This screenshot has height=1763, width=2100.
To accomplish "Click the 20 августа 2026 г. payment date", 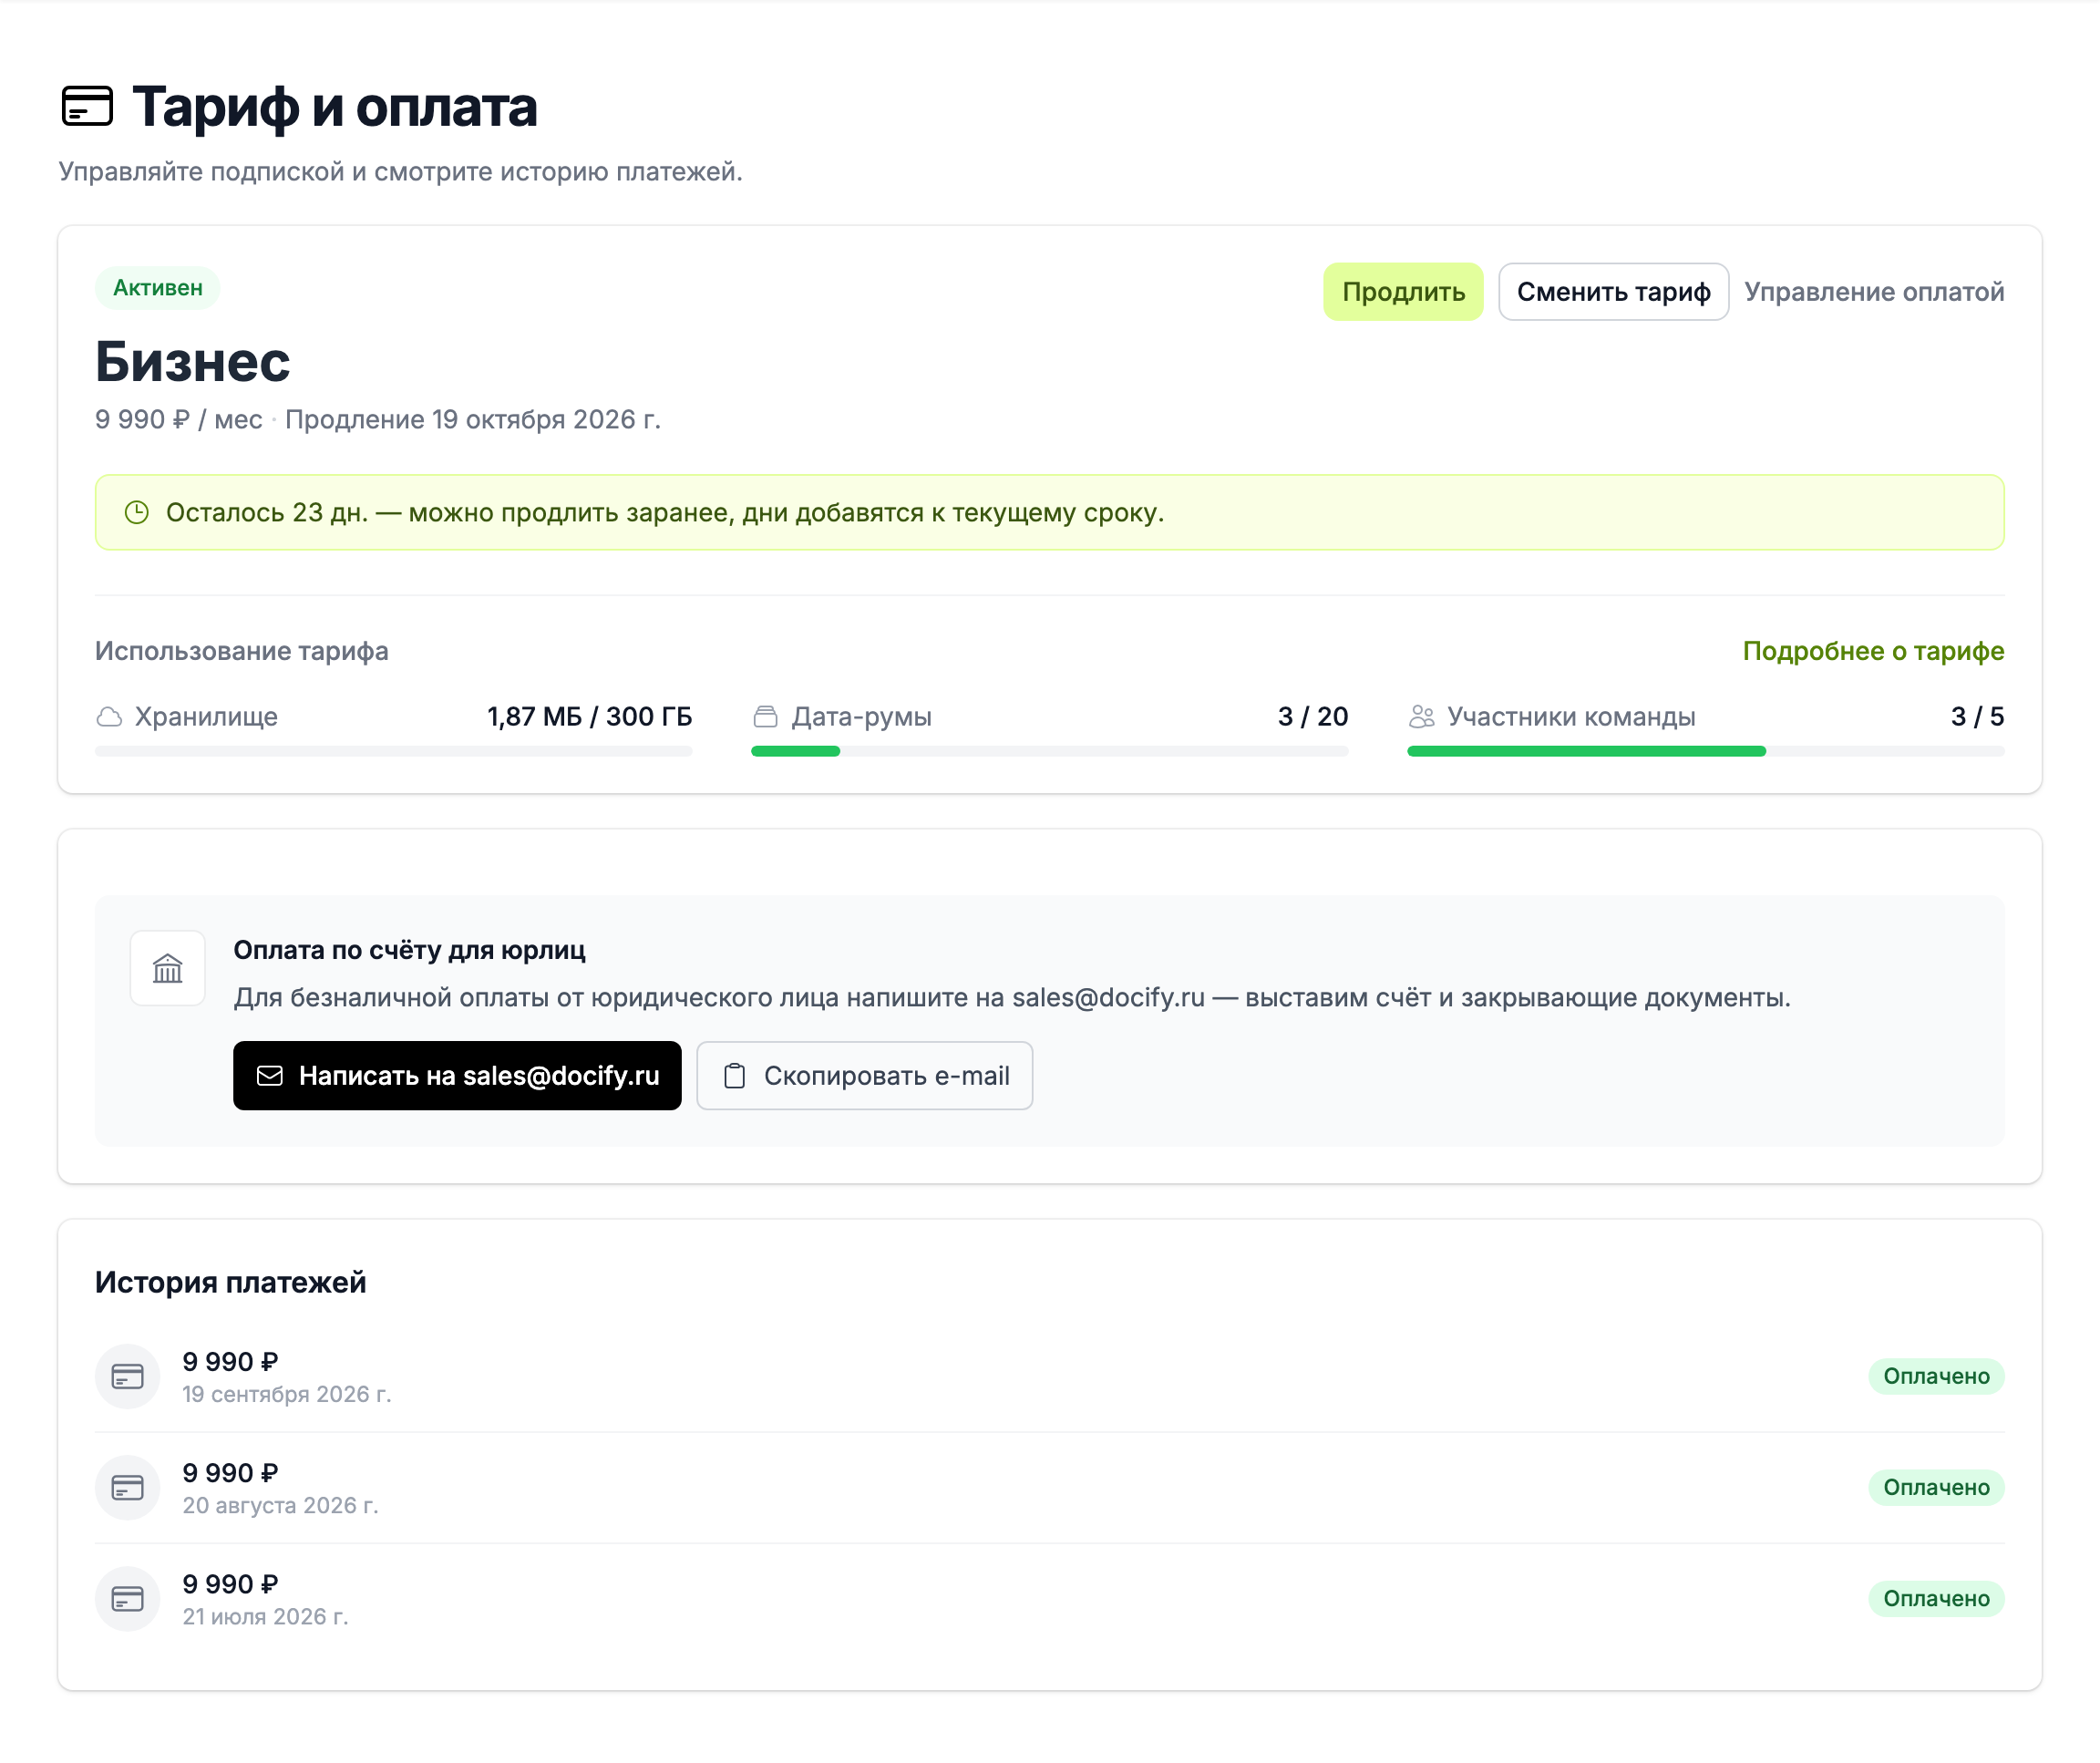I will click(x=281, y=1506).
